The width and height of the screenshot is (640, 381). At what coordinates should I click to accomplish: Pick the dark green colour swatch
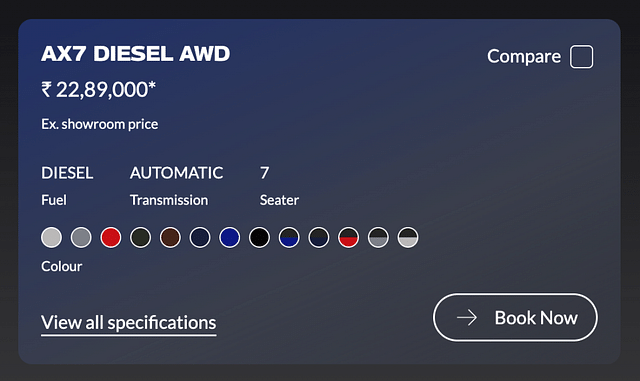[x=140, y=237]
